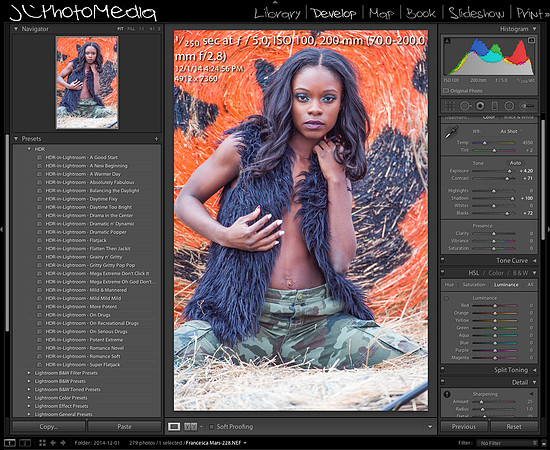Go forward with filmstrip right arrow
This screenshot has width=550, height=450.
tap(63, 443)
